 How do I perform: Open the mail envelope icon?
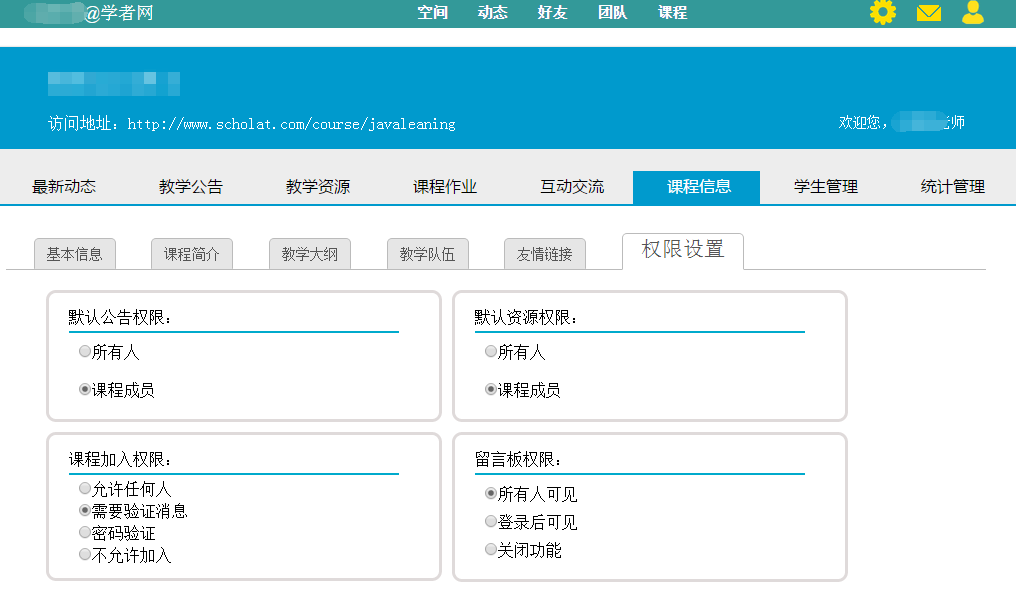coord(929,13)
